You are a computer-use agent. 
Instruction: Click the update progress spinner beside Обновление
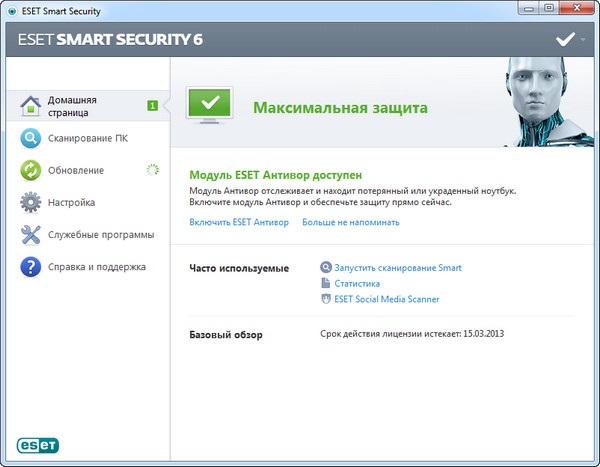coord(152,170)
